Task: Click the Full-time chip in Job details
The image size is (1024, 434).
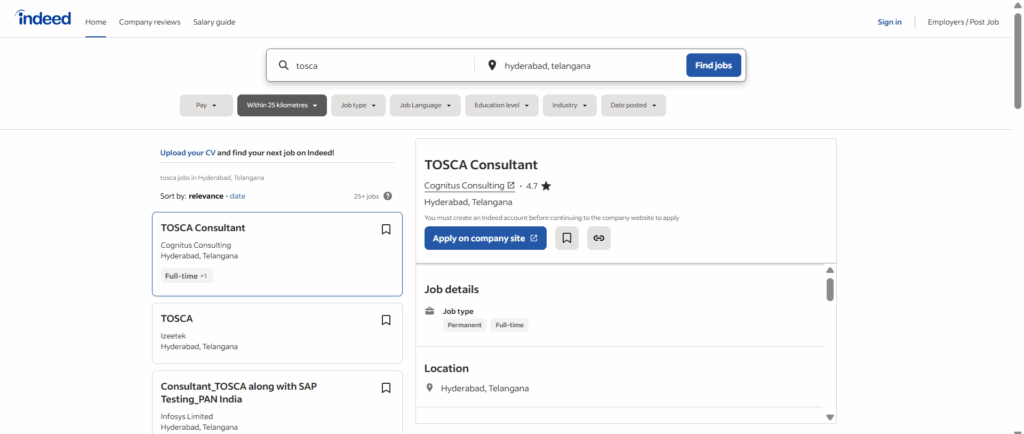Action: [509, 325]
